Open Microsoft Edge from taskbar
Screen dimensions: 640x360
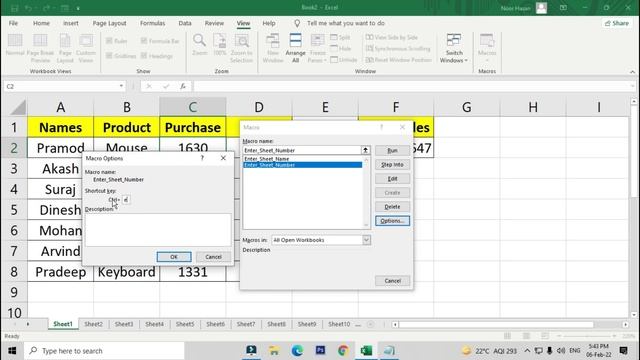(x=297, y=351)
